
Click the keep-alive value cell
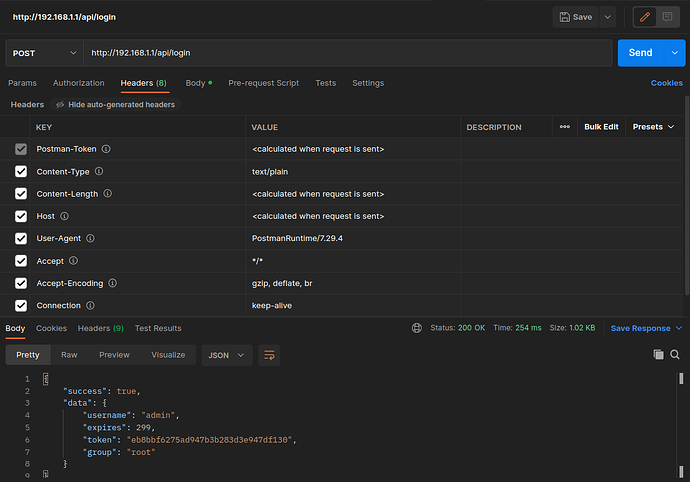(353, 305)
